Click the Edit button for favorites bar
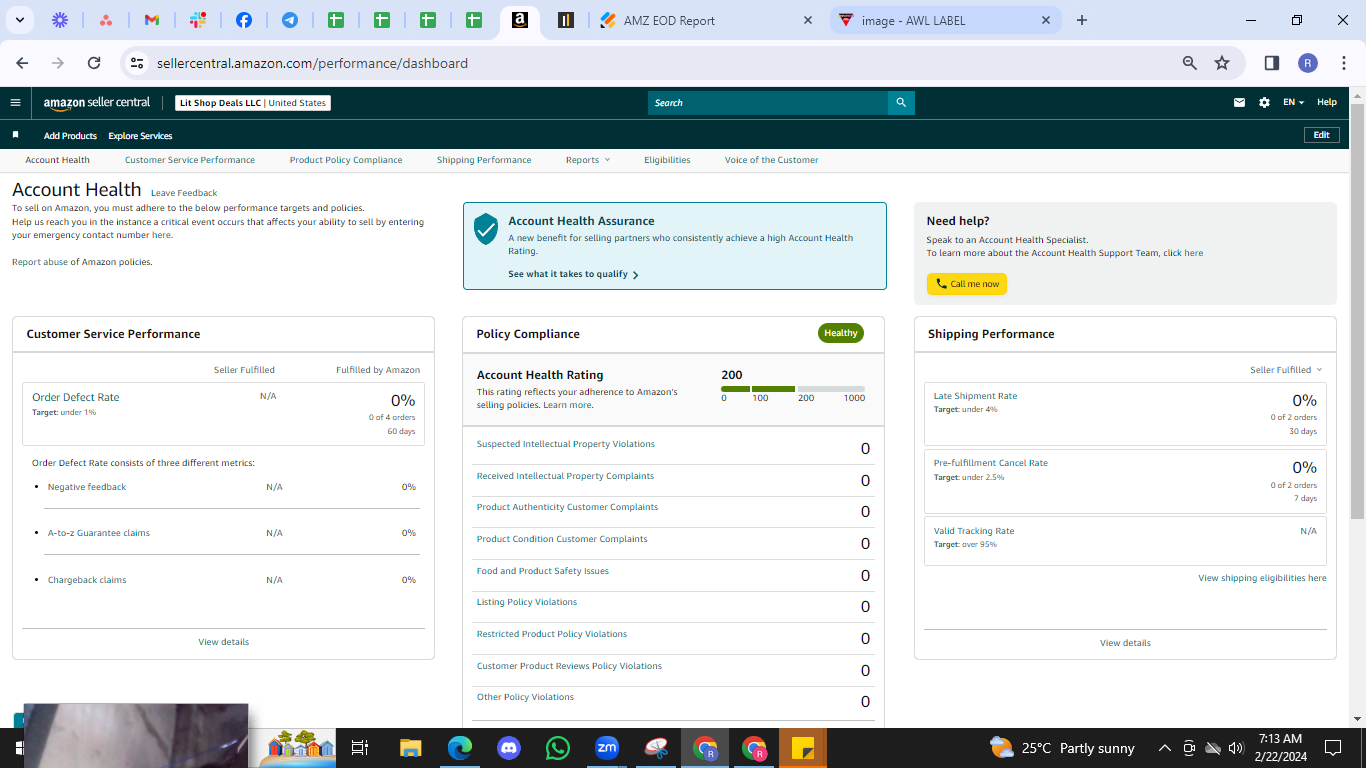 click(1321, 135)
